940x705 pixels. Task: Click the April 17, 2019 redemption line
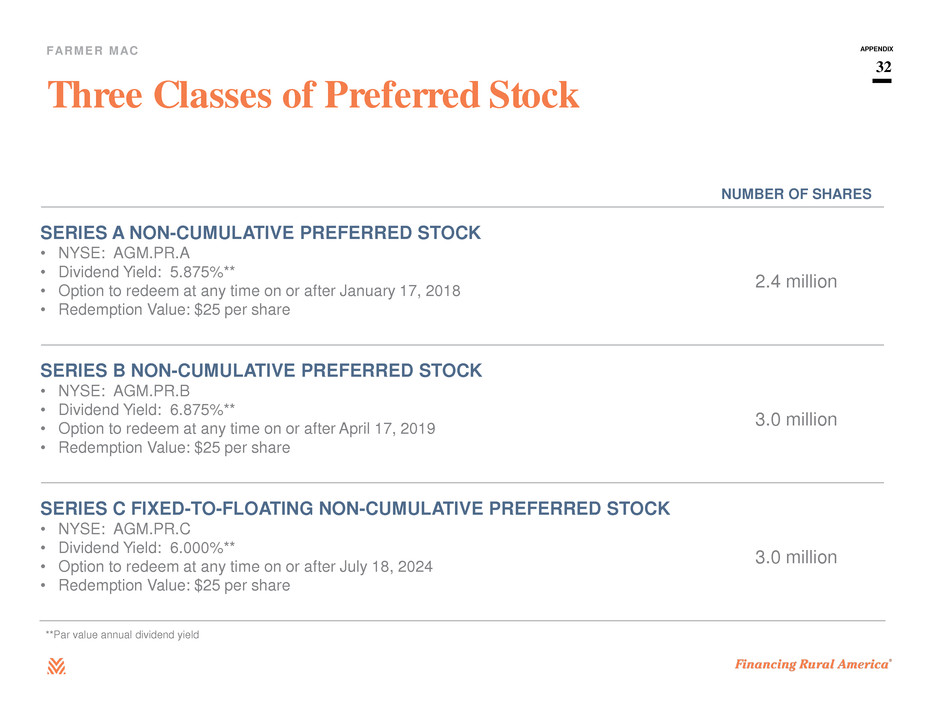[x=246, y=429]
